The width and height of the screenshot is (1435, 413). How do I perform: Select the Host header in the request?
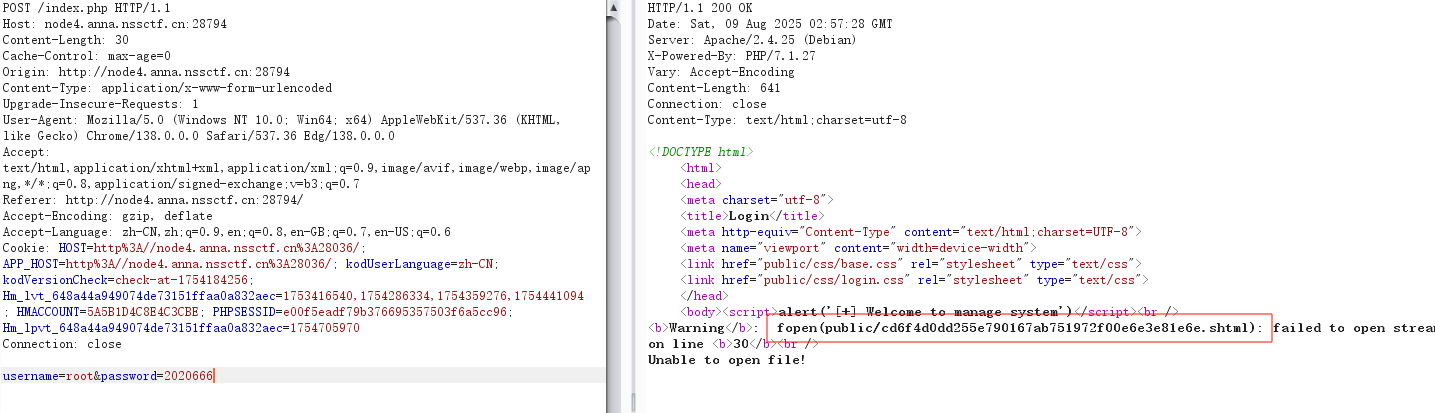click(x=117, y=24)
